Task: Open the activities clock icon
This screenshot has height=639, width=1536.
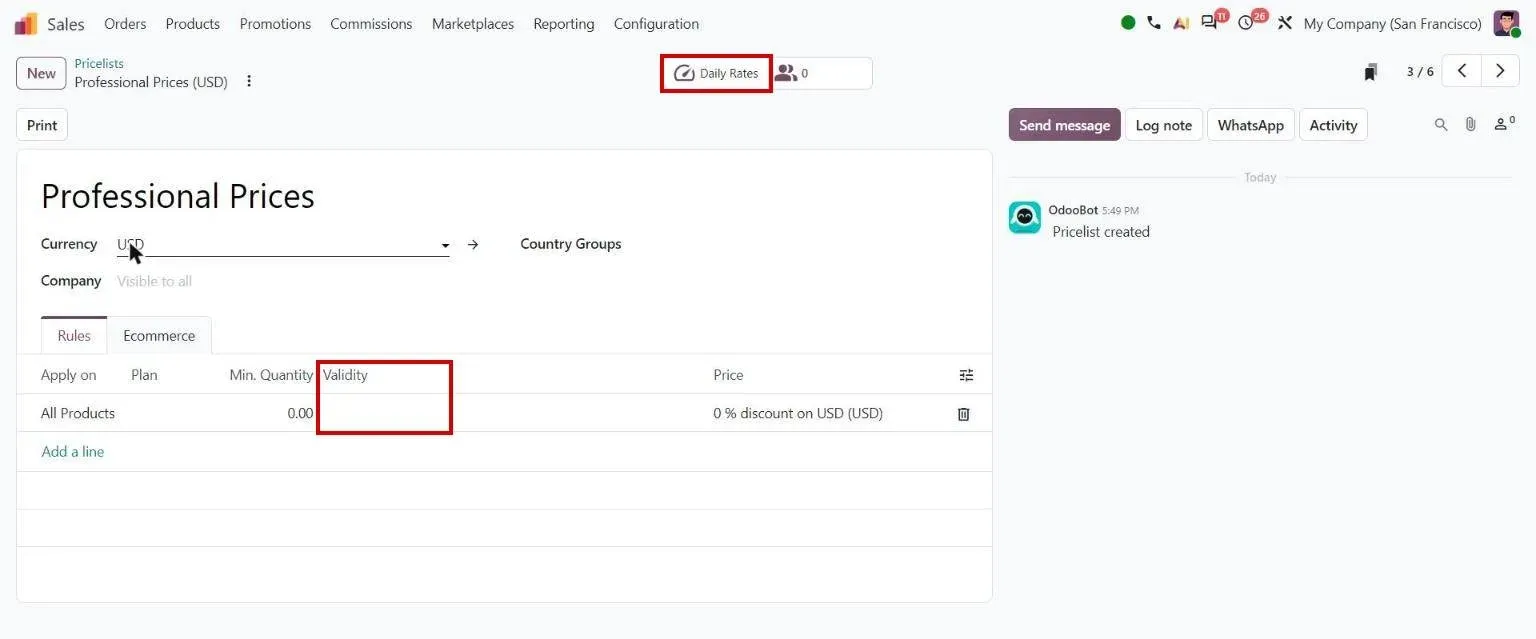Action: coord(1246,23)
